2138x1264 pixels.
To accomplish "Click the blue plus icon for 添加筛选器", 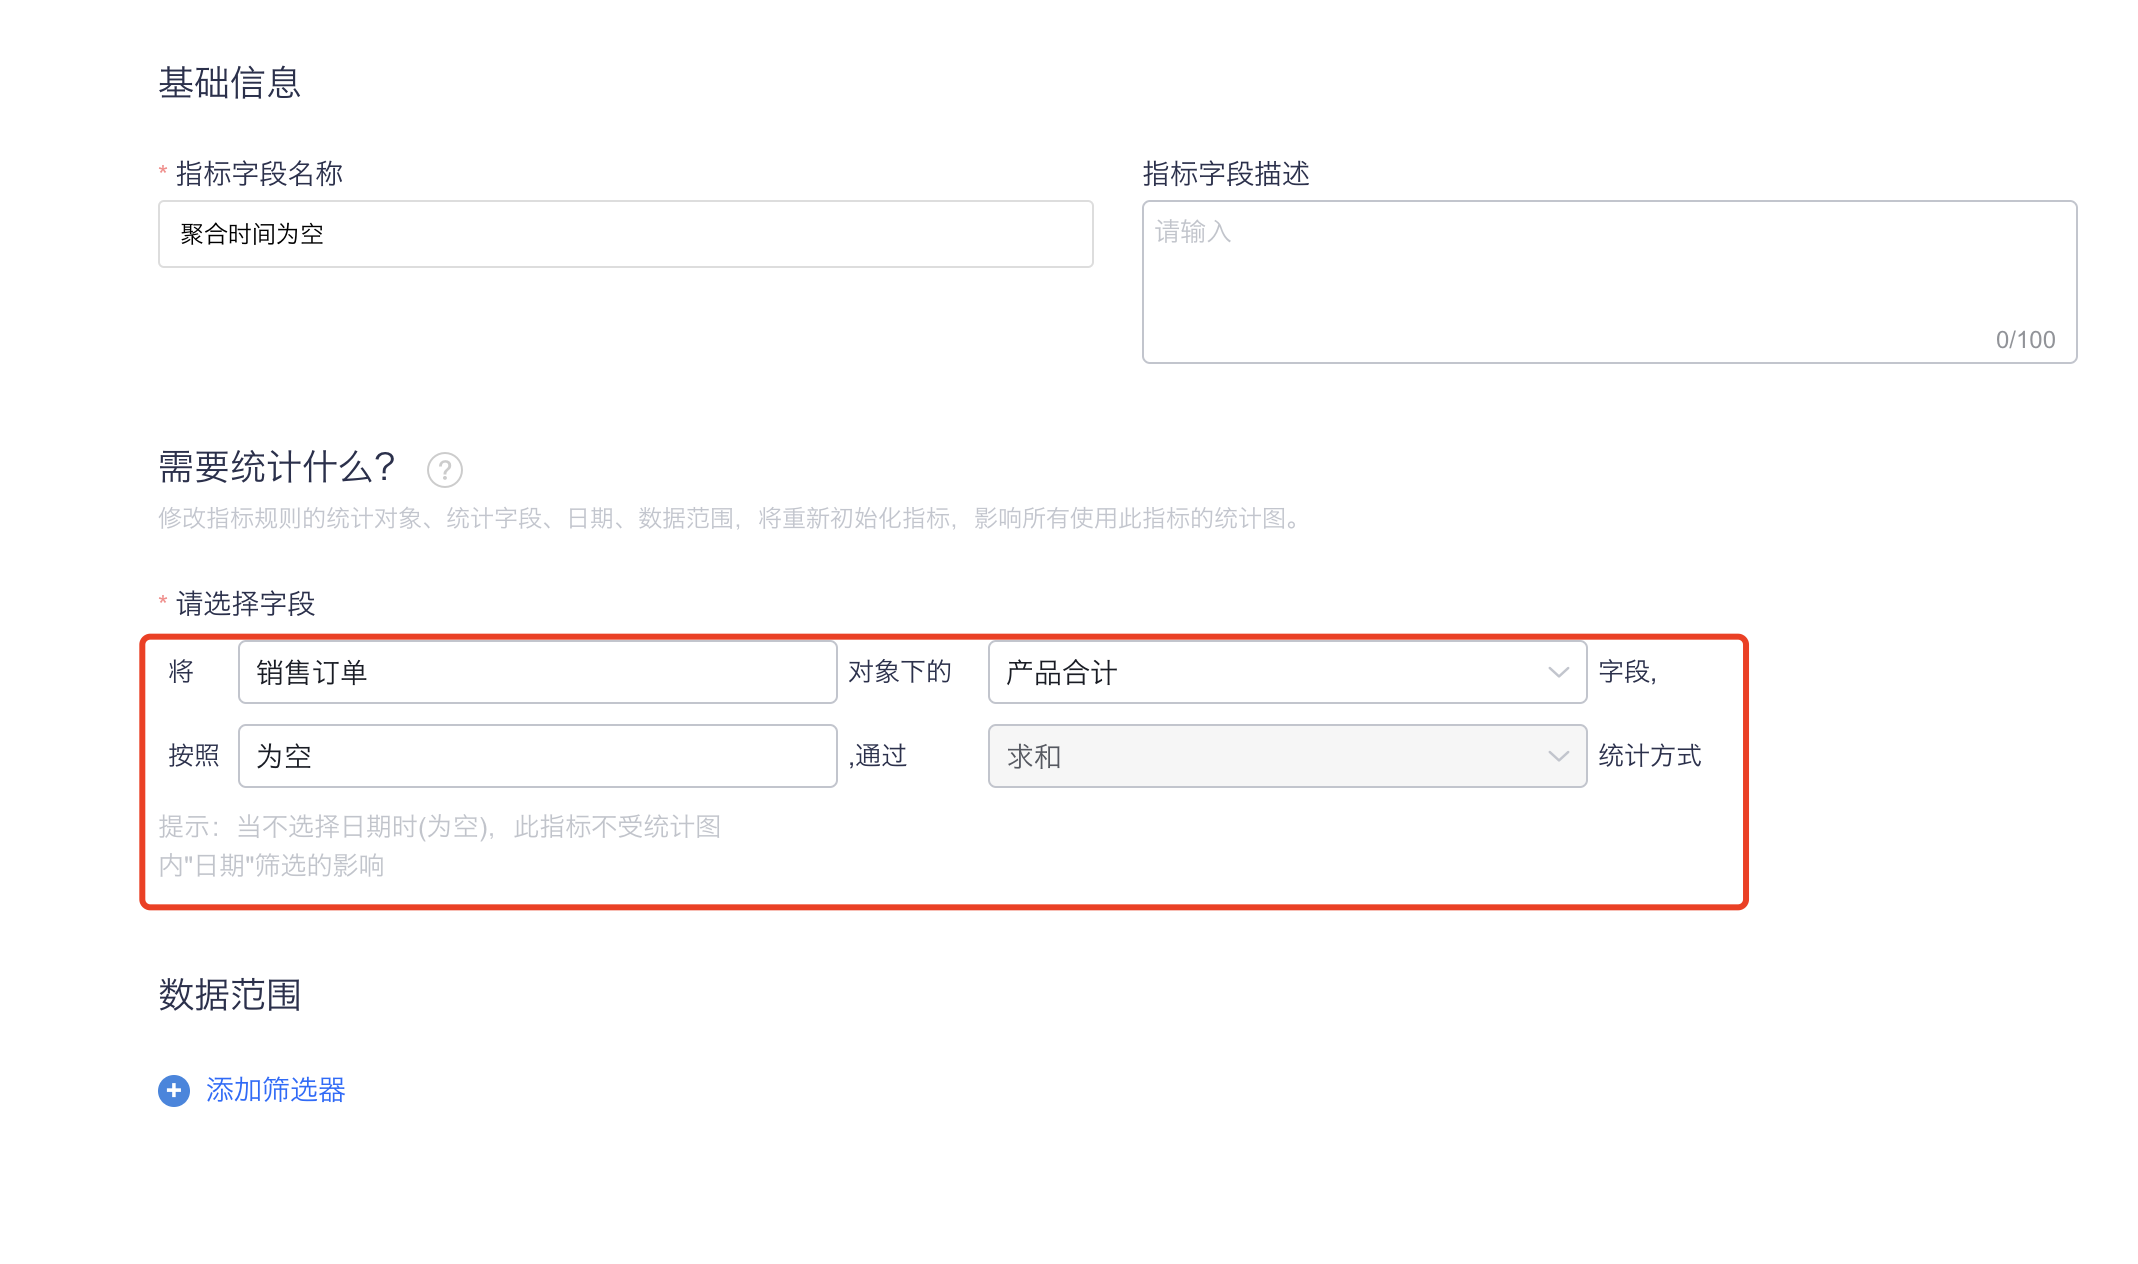I will 174,1090.
